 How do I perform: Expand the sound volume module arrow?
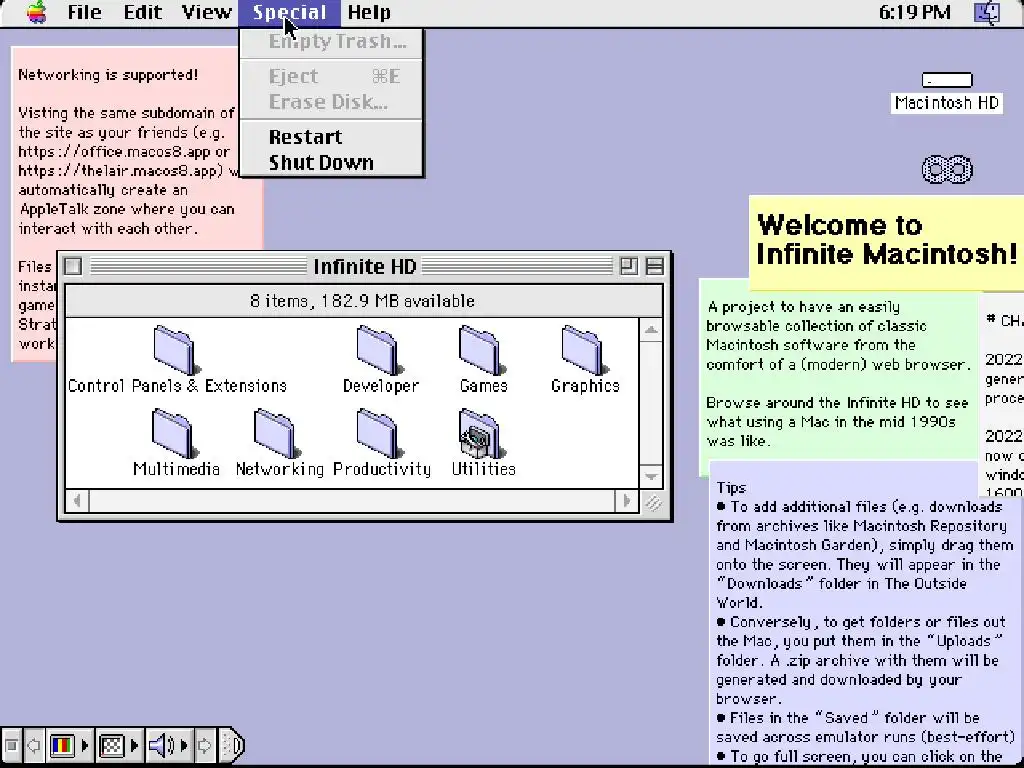[184, 745]
